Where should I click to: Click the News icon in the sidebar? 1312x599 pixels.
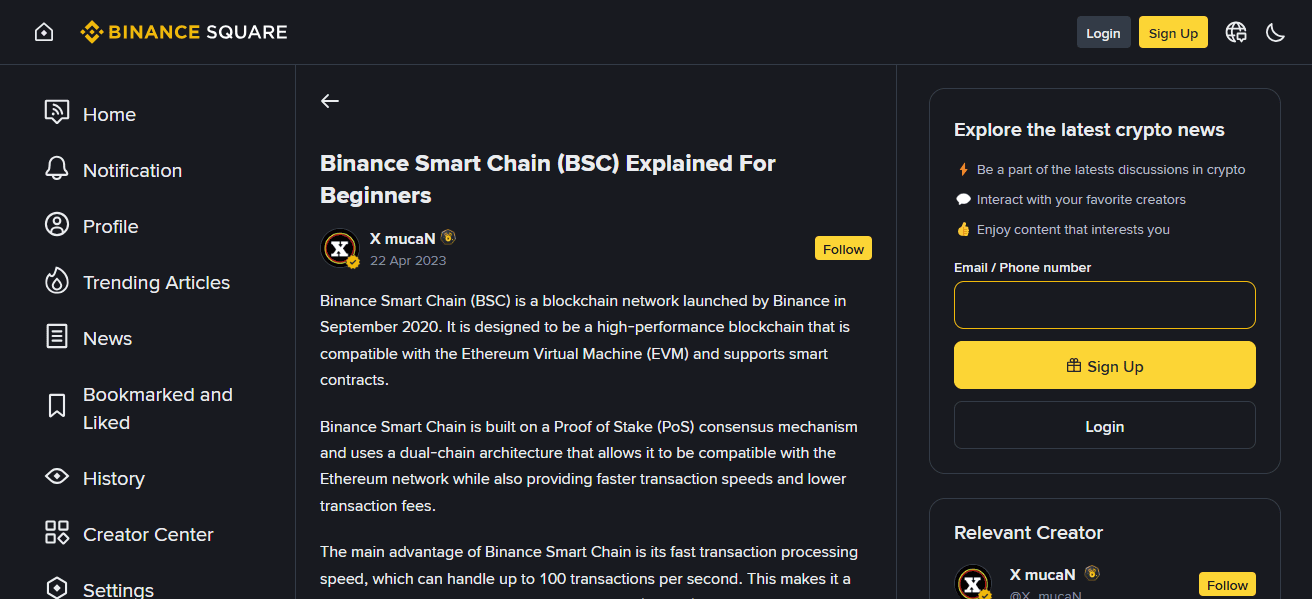coord(57,337)
